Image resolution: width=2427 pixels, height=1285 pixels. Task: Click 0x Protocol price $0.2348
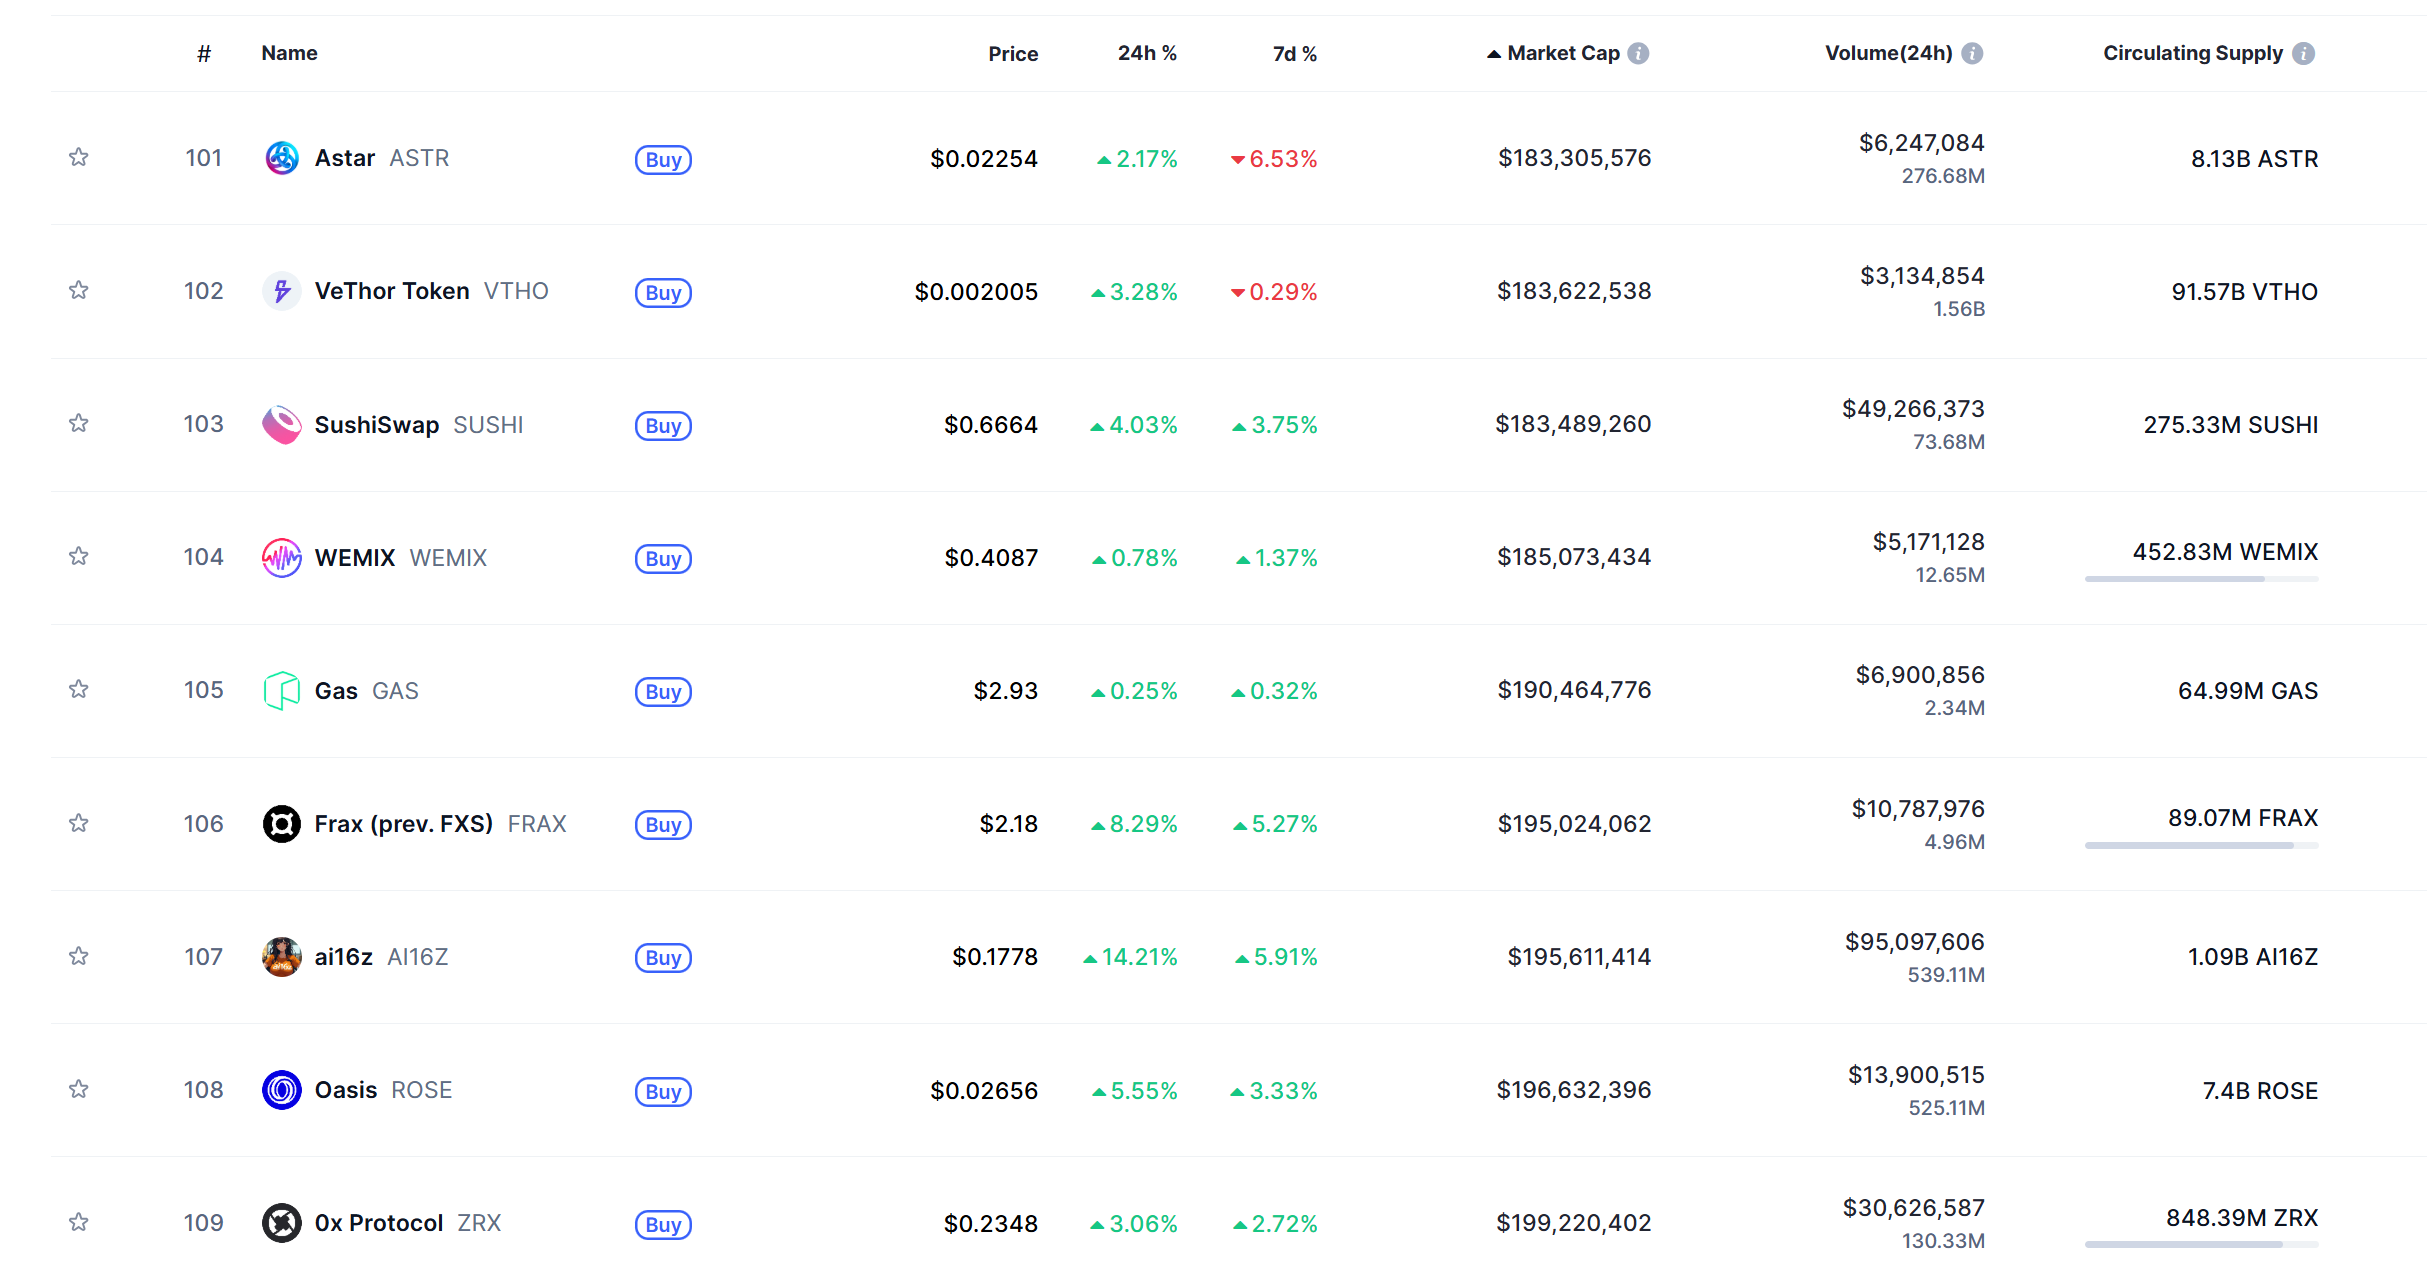[x=991, y=1224]
